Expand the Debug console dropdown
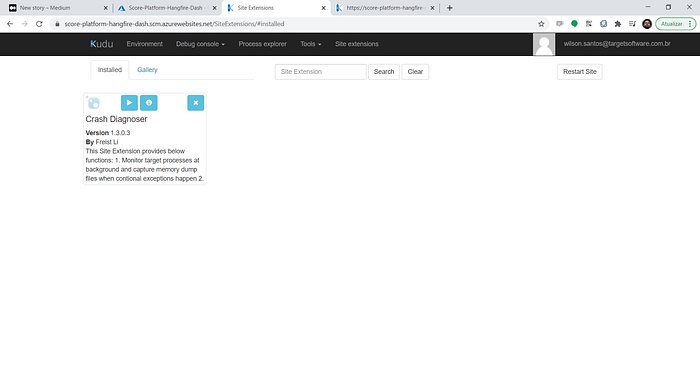 [200, 44]
